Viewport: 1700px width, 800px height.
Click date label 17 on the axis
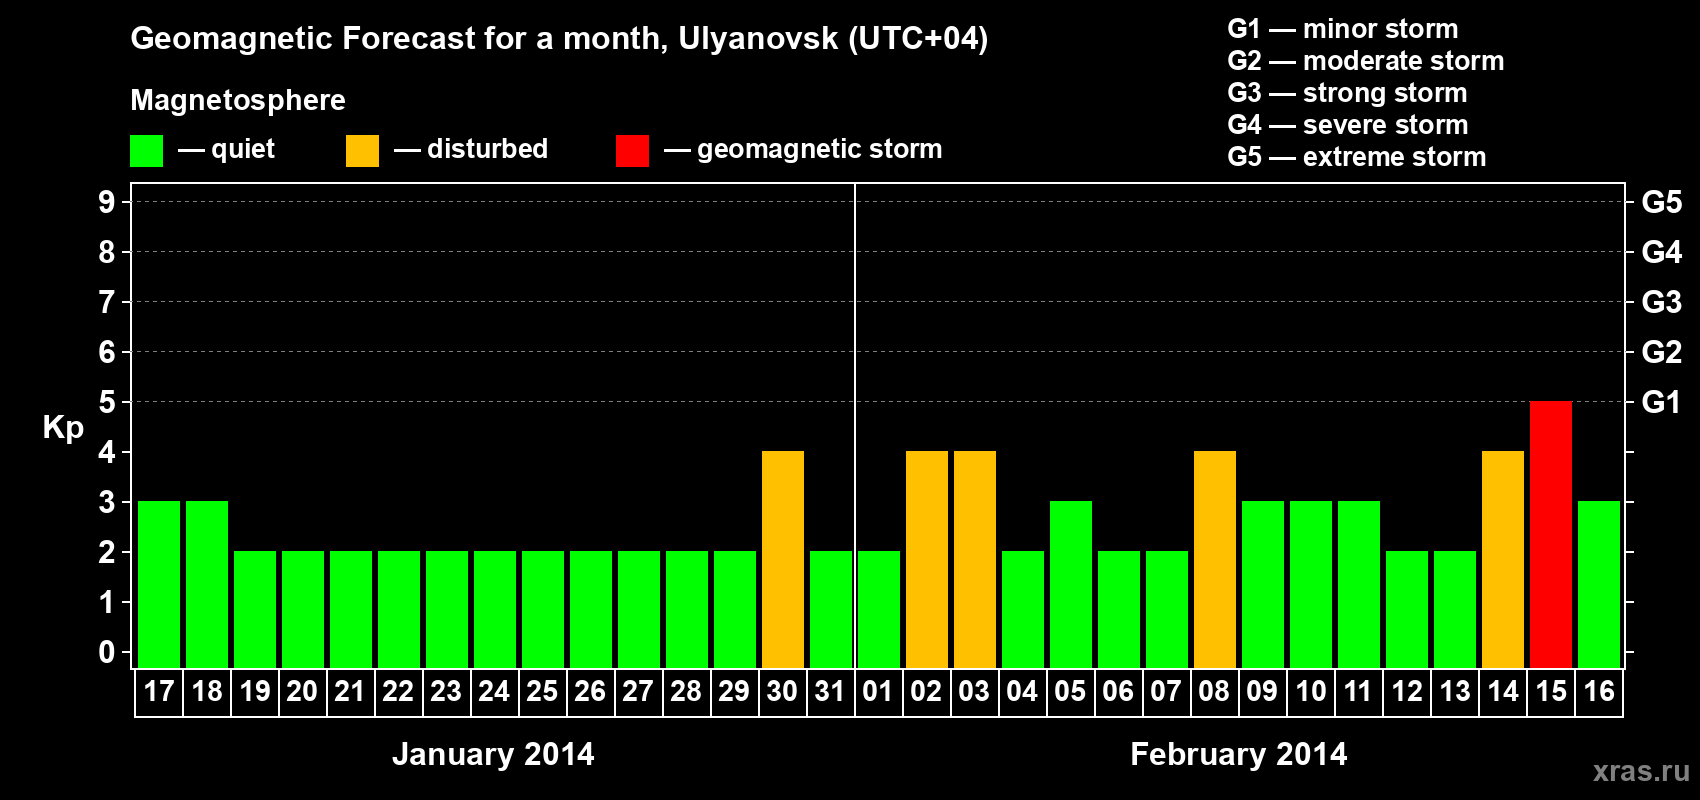click(x=159, y=692)
